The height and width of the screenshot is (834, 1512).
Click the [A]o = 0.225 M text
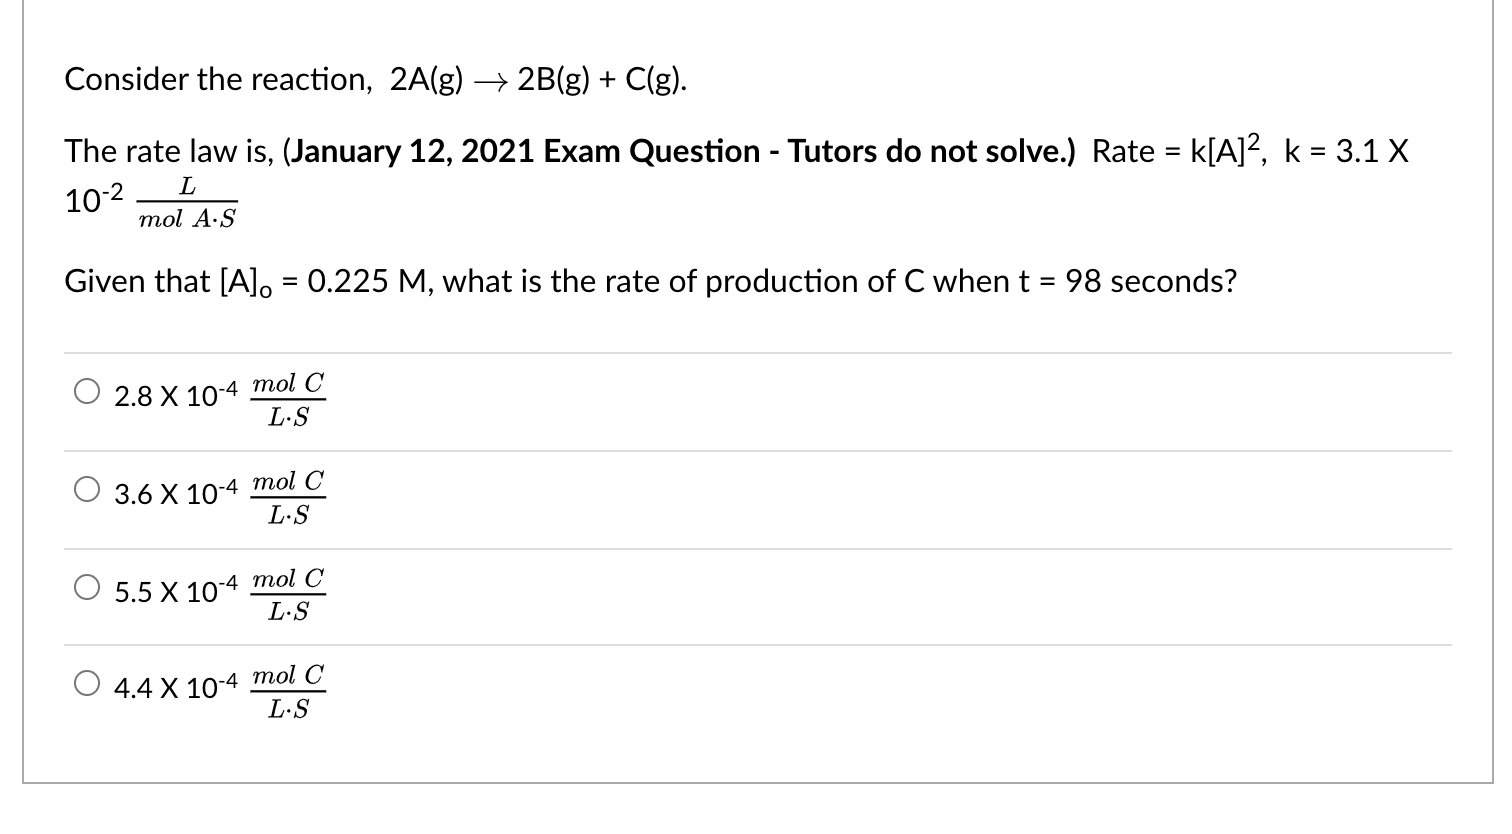point(300,281)
